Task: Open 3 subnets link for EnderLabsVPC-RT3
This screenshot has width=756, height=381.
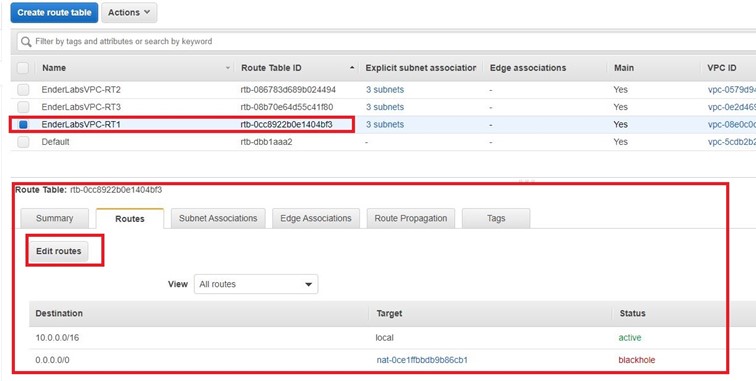Action: (x=385, y=107)
